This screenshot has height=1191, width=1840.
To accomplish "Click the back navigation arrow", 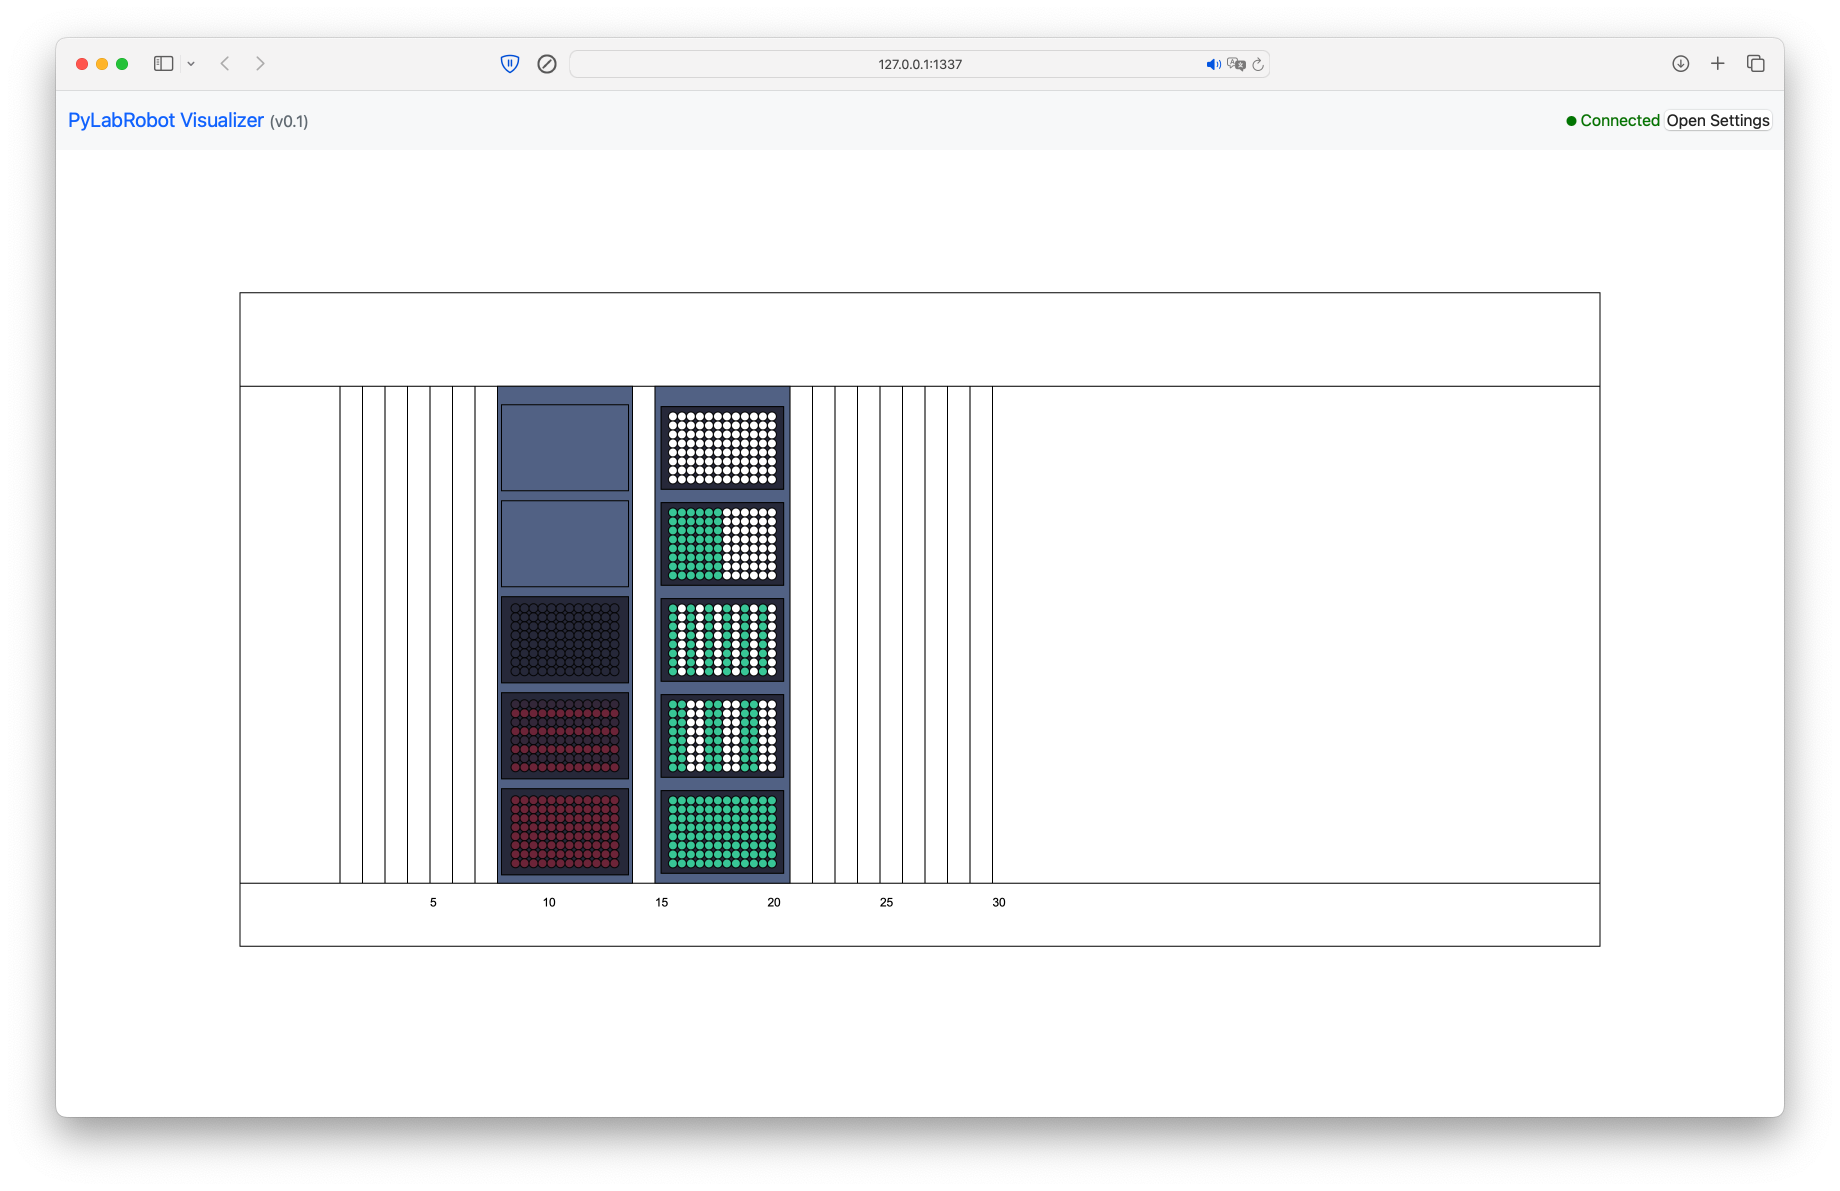I will (225, 63).
